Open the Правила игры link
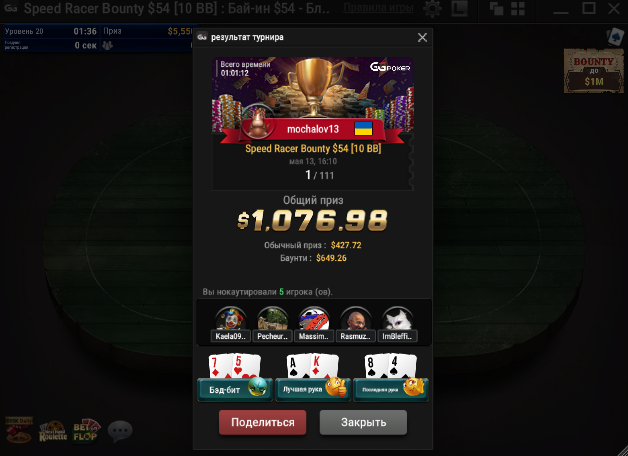Viewport: 628px width, 456px height. pyautogui.click(x=378, y=8)
